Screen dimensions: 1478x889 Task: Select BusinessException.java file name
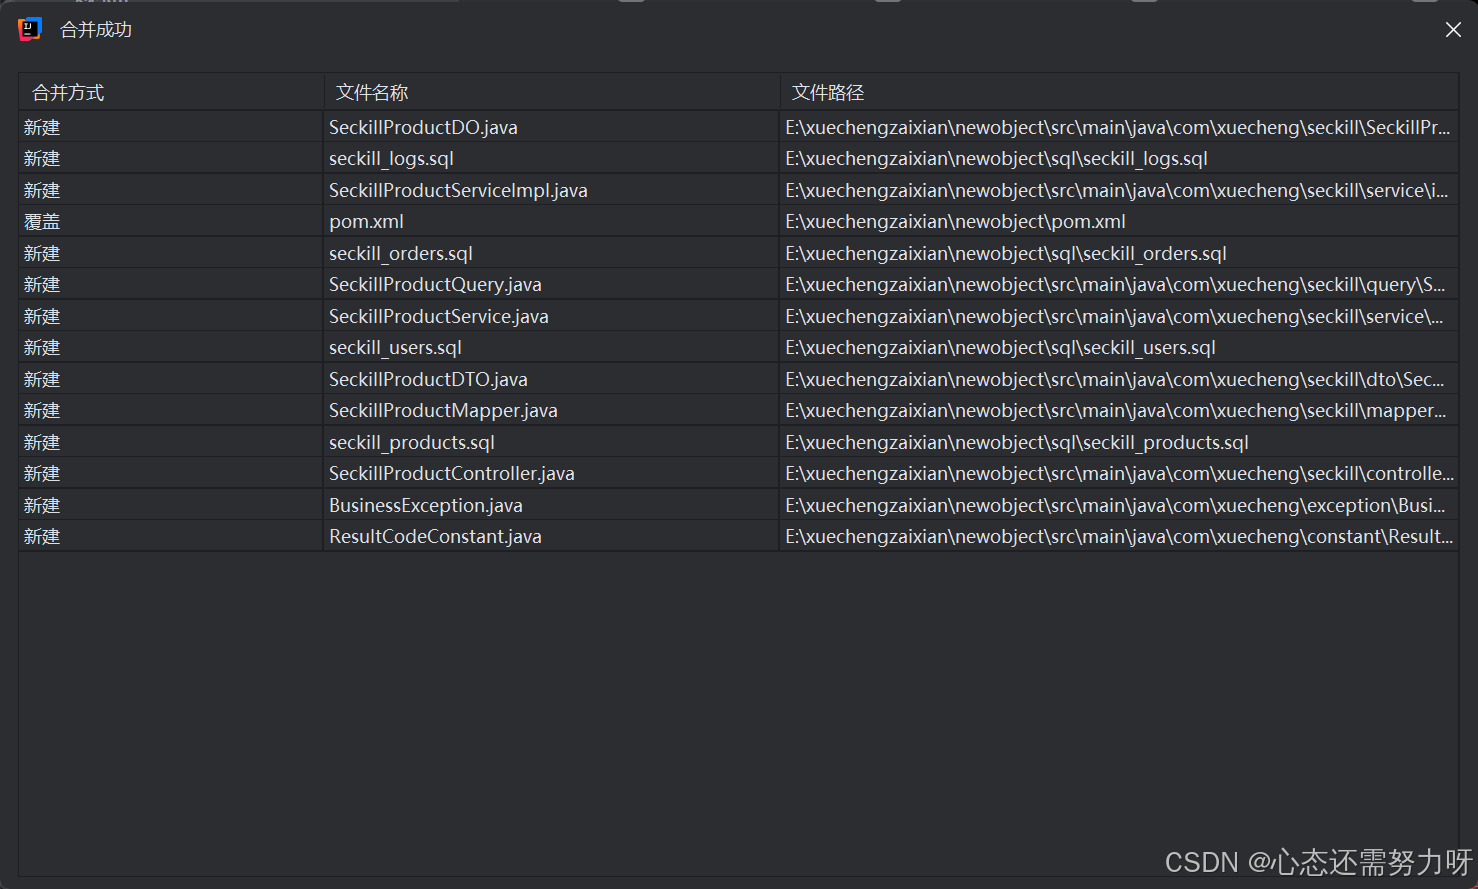tap(426, 505)
